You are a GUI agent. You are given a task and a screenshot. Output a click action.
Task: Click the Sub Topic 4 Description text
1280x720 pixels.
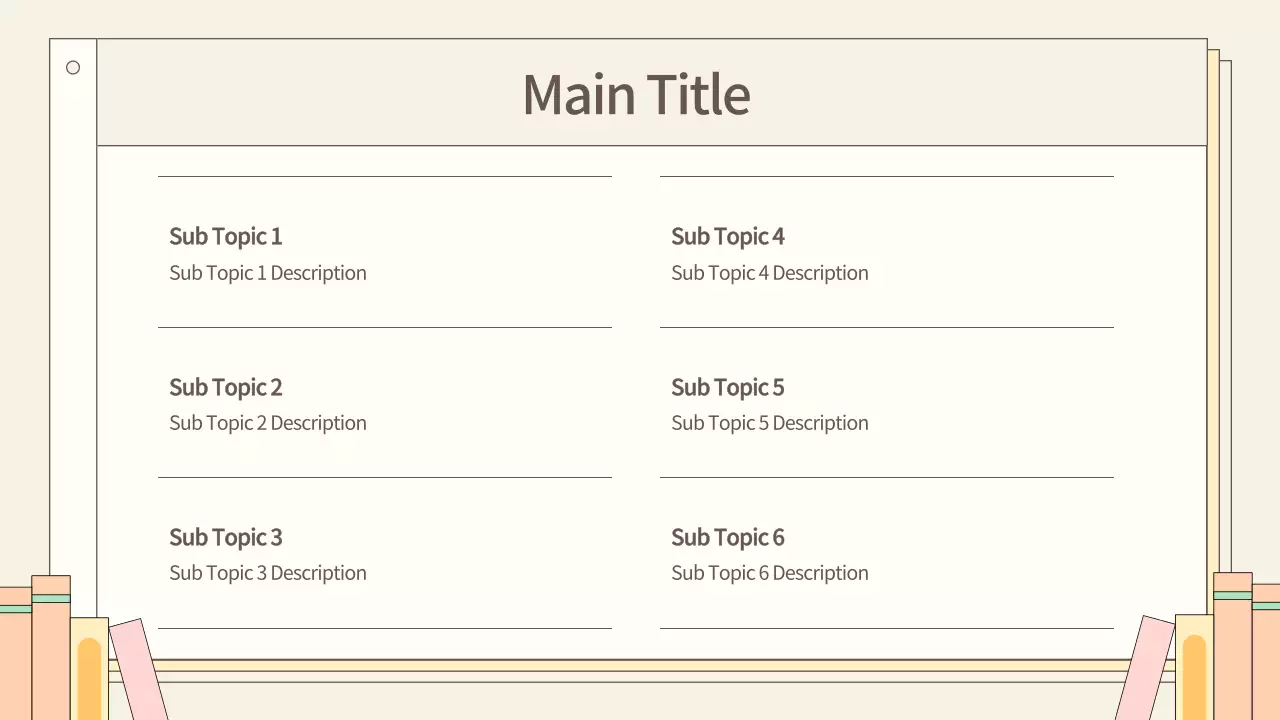(769, 273)
